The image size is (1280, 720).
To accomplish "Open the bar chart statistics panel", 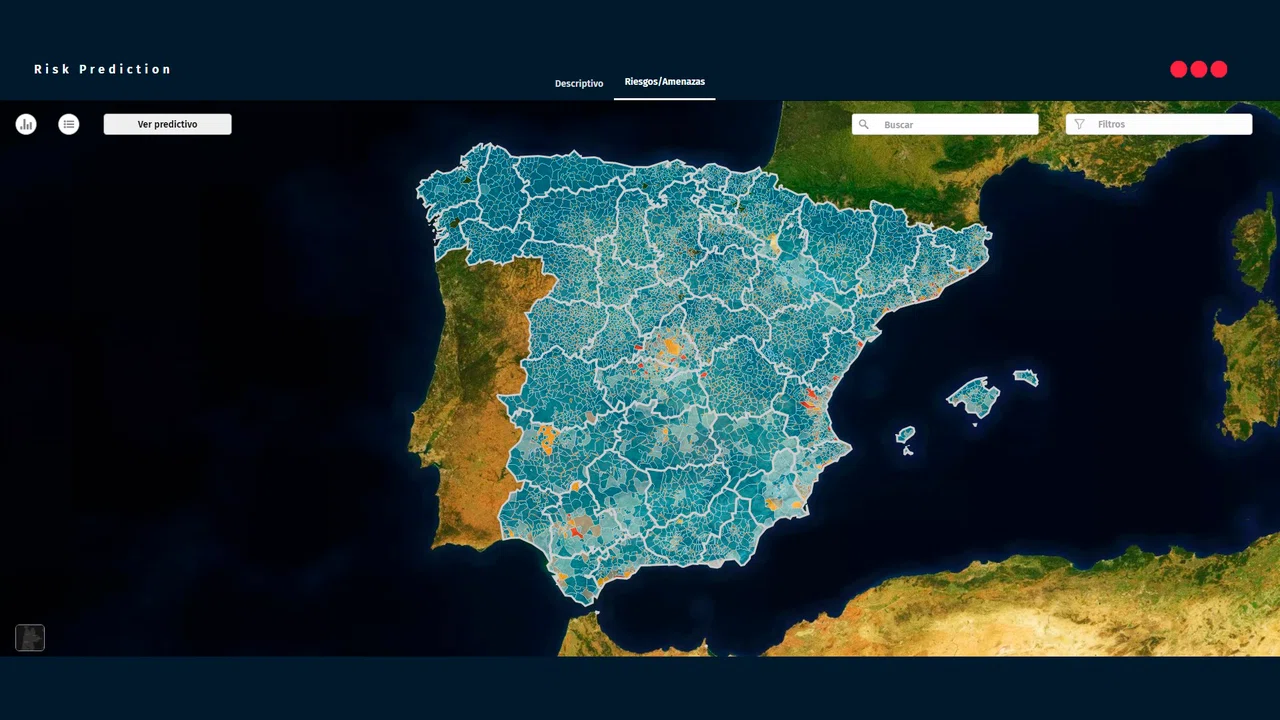I will 26,124.
